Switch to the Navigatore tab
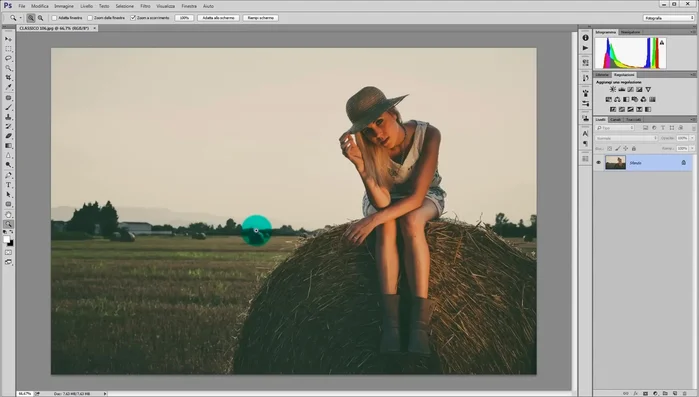The width and height of the screenshot is (699, 397). point(630,32)
